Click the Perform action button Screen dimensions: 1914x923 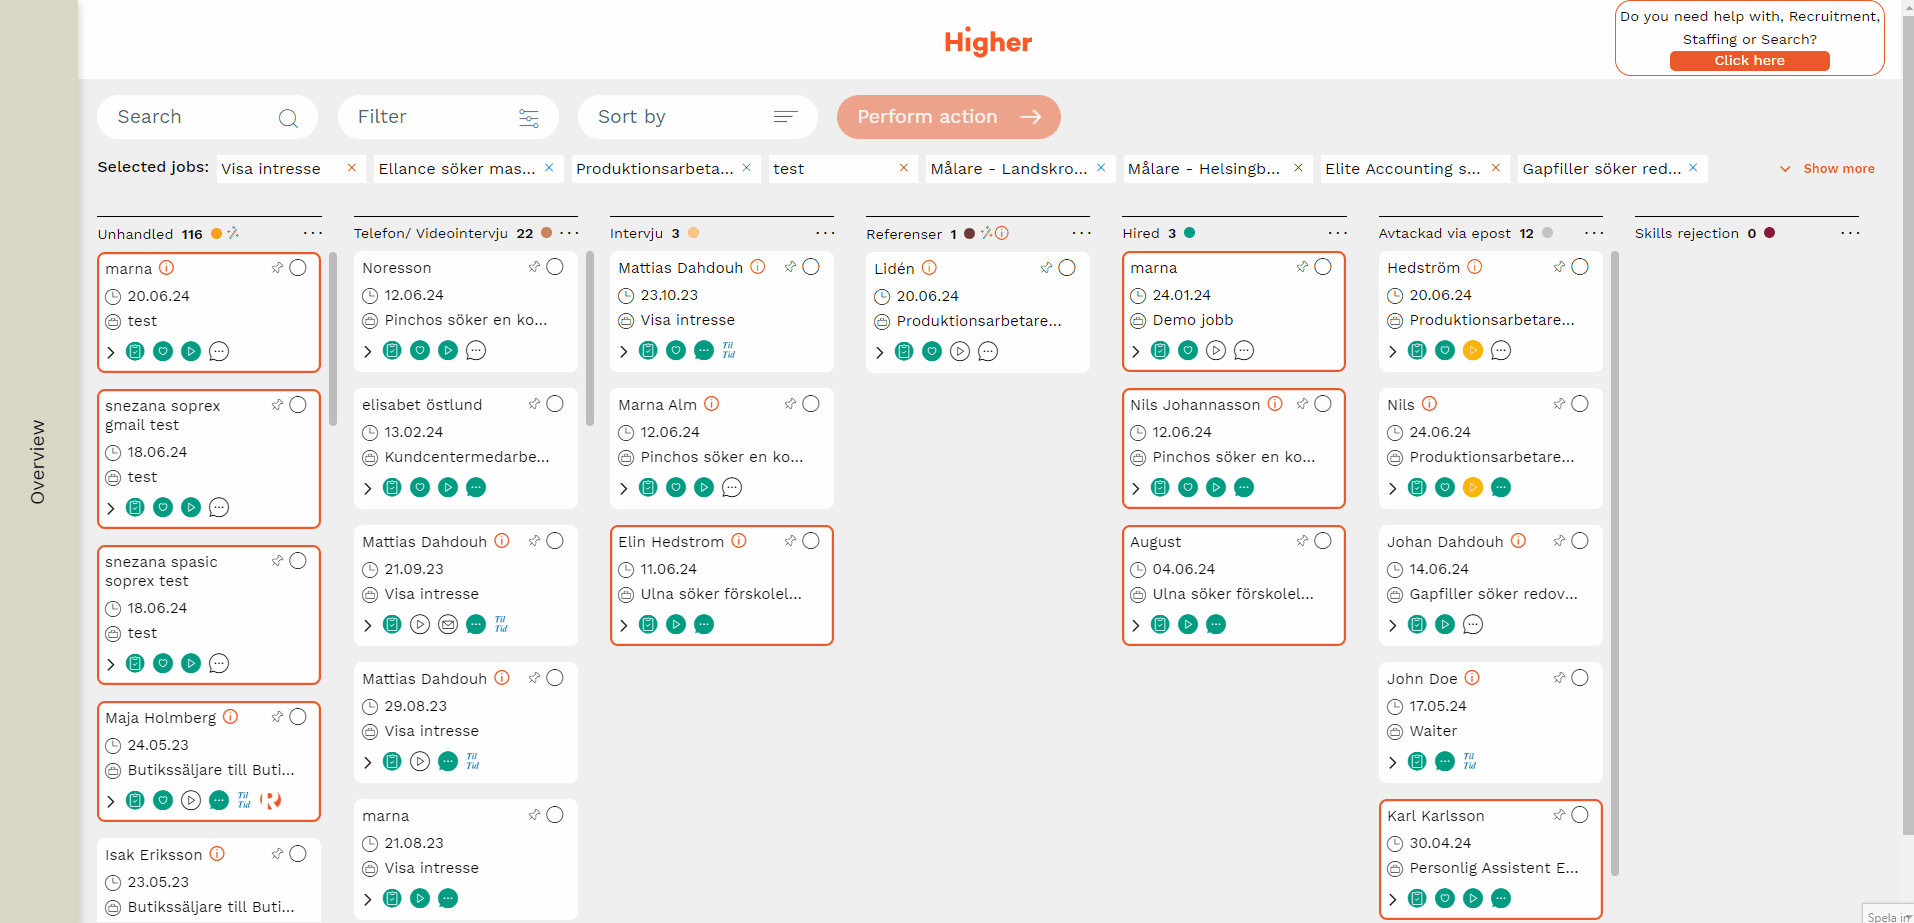(x=948, y=117)
